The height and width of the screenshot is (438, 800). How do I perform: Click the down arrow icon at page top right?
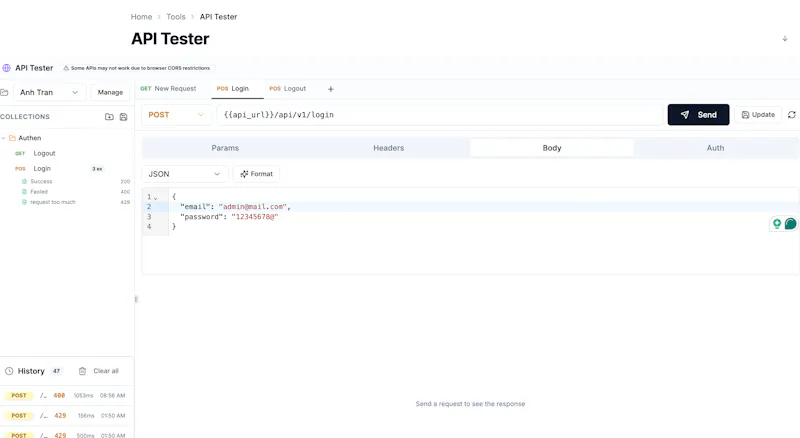point(785,39)
